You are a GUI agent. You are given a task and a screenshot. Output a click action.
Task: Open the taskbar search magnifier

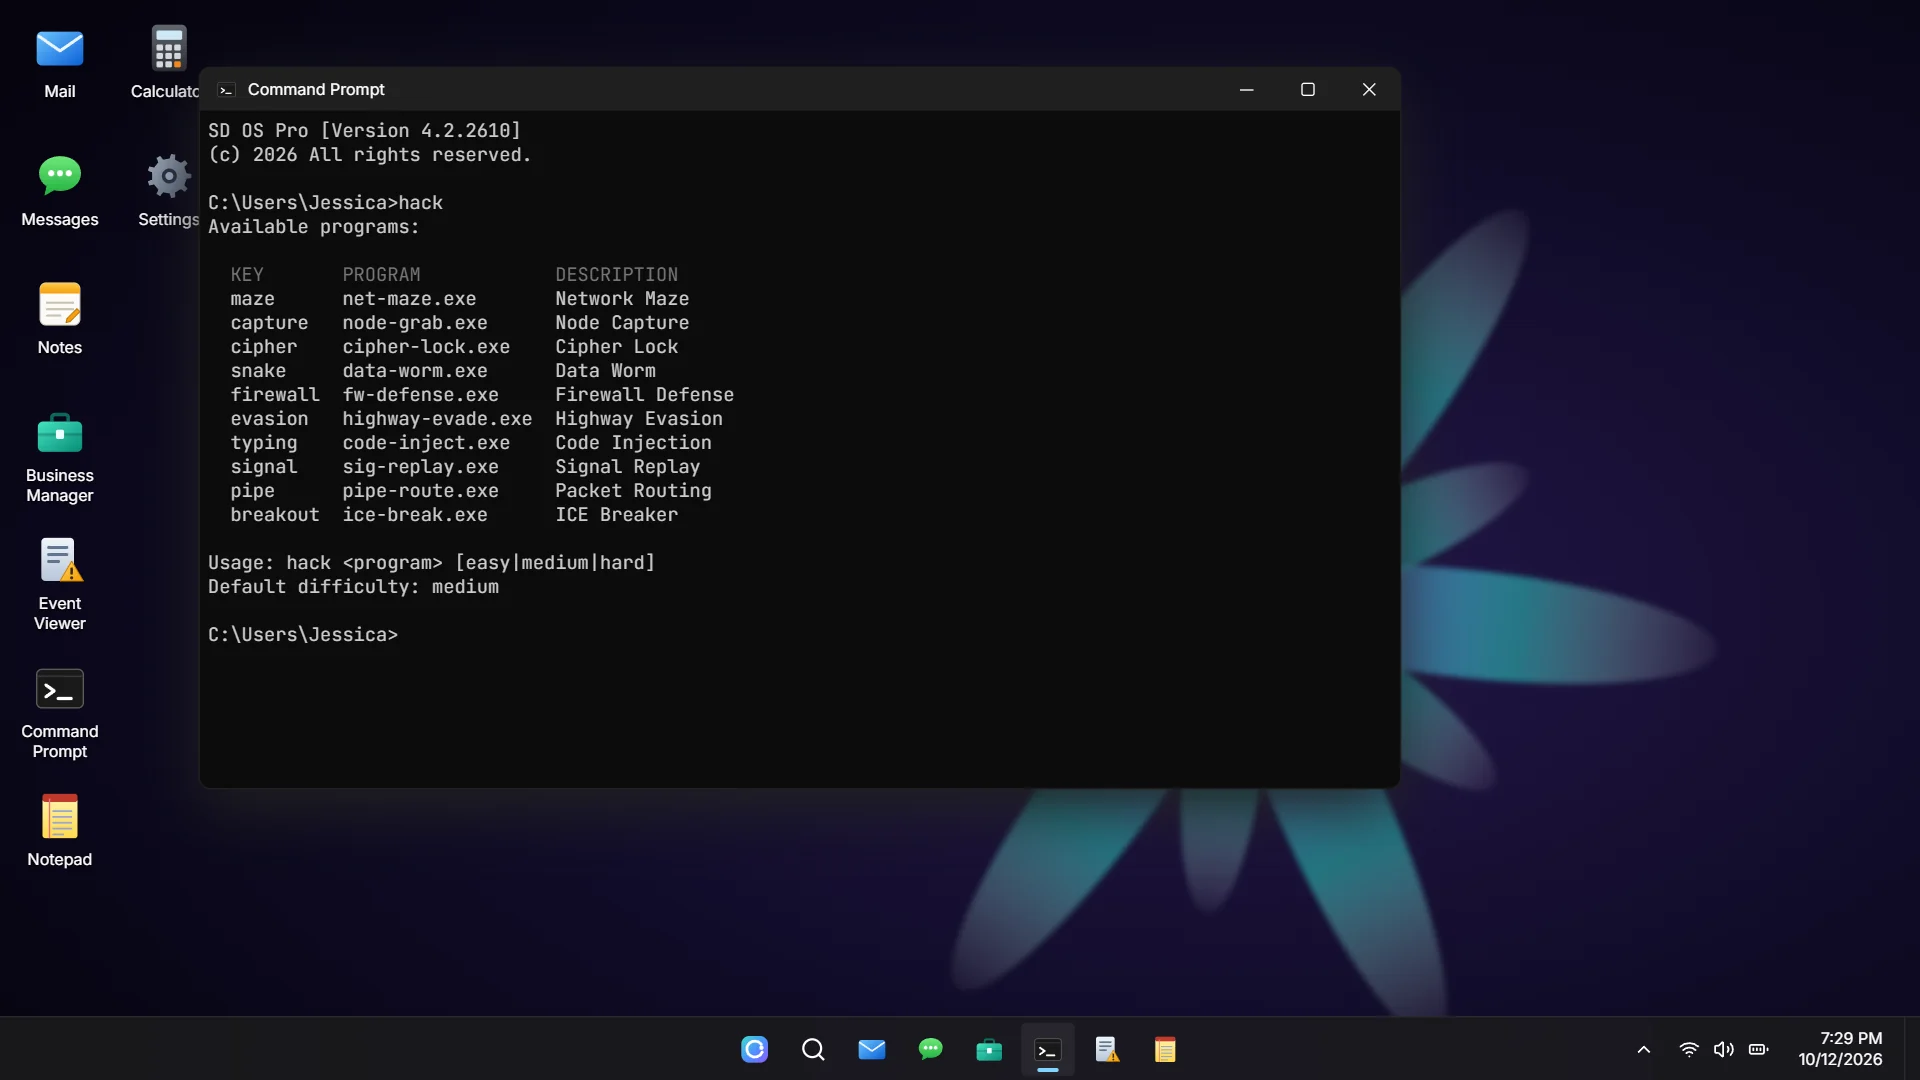click(x=813, y=1049)
